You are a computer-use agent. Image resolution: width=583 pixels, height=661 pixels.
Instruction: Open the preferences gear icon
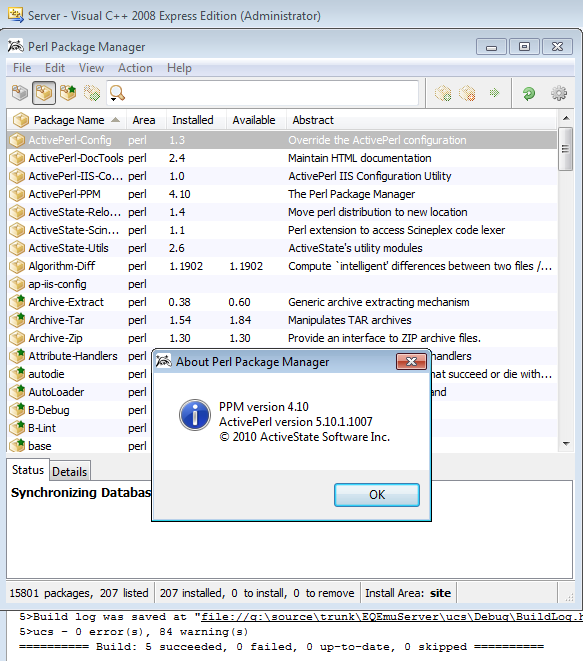click(x=559, y=93)
